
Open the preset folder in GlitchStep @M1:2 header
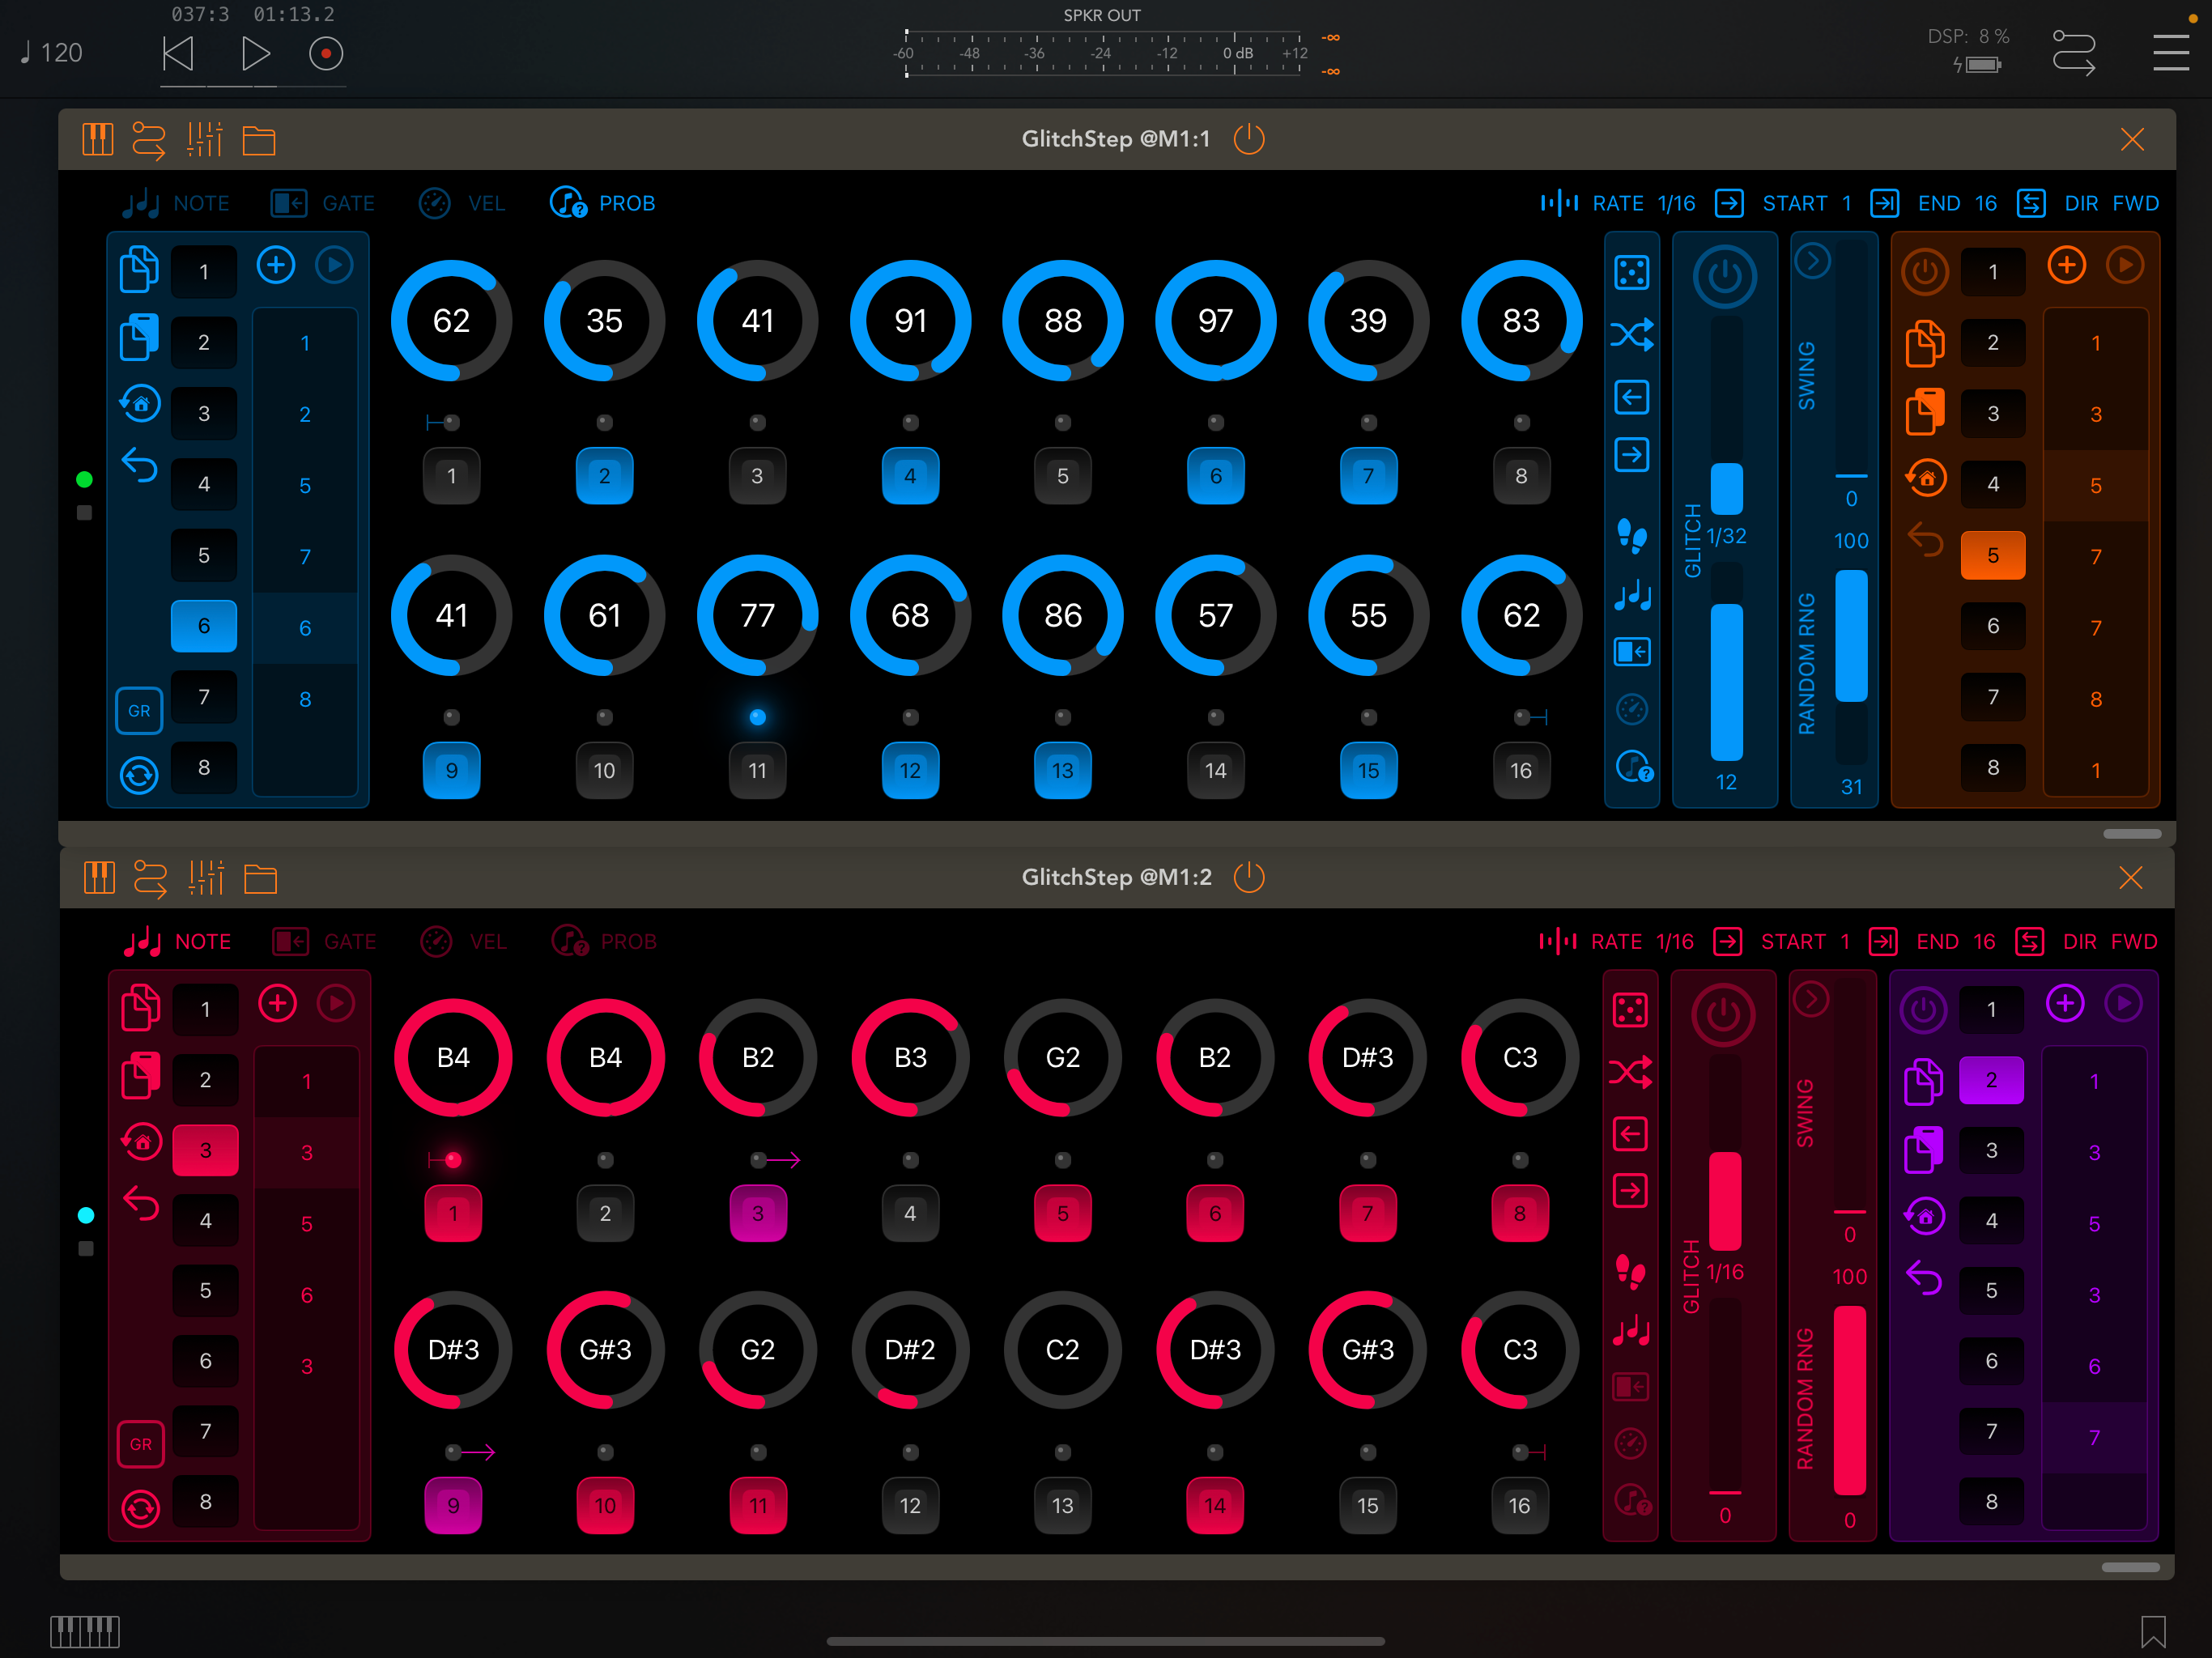coord(261,878)
